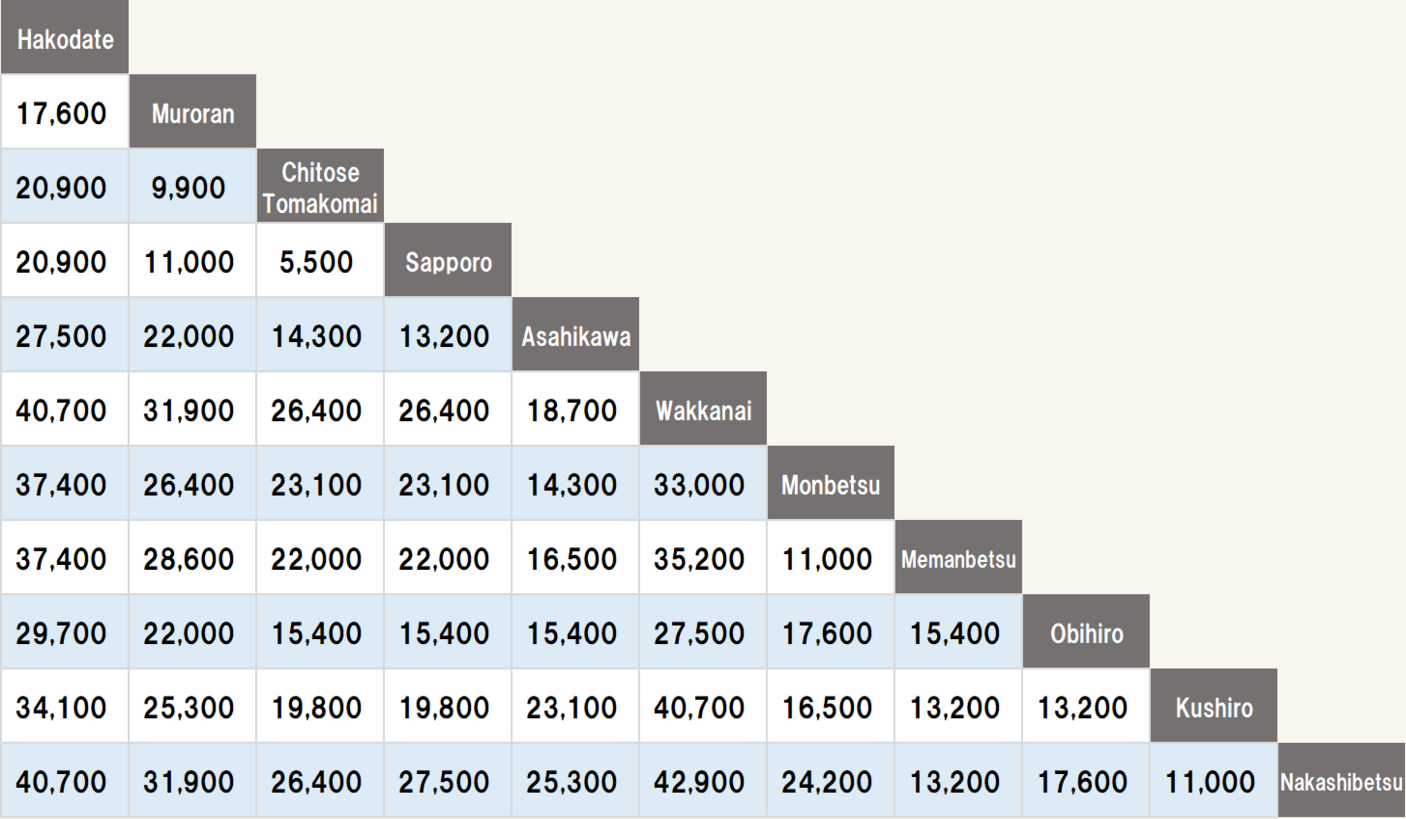This screenshot has width=1406, height=819.
Task: Select the 34,100 fare cell
Action: [x=61, y=708]
